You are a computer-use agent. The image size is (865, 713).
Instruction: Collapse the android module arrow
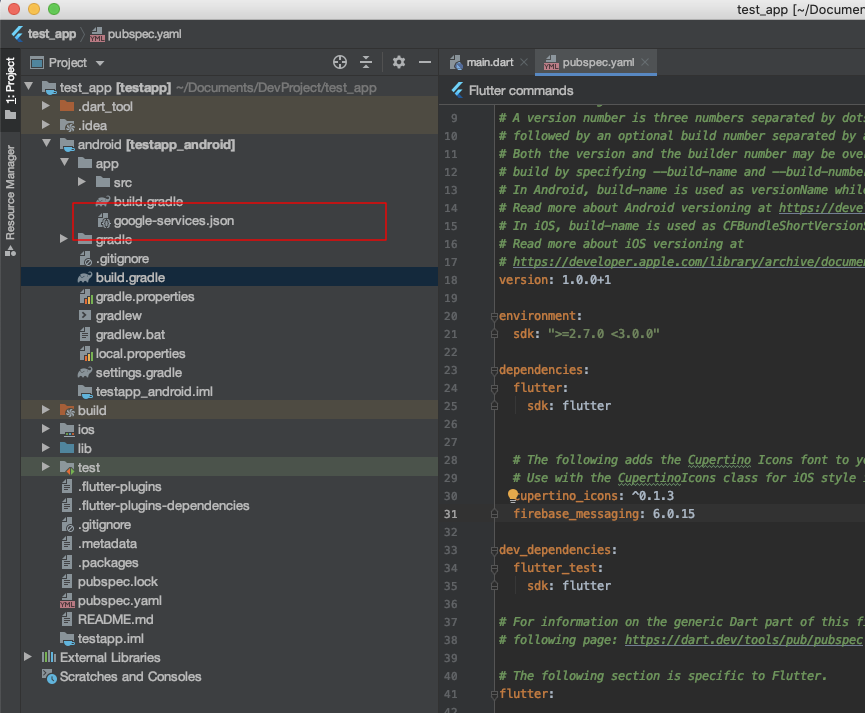tap(46, 143)
